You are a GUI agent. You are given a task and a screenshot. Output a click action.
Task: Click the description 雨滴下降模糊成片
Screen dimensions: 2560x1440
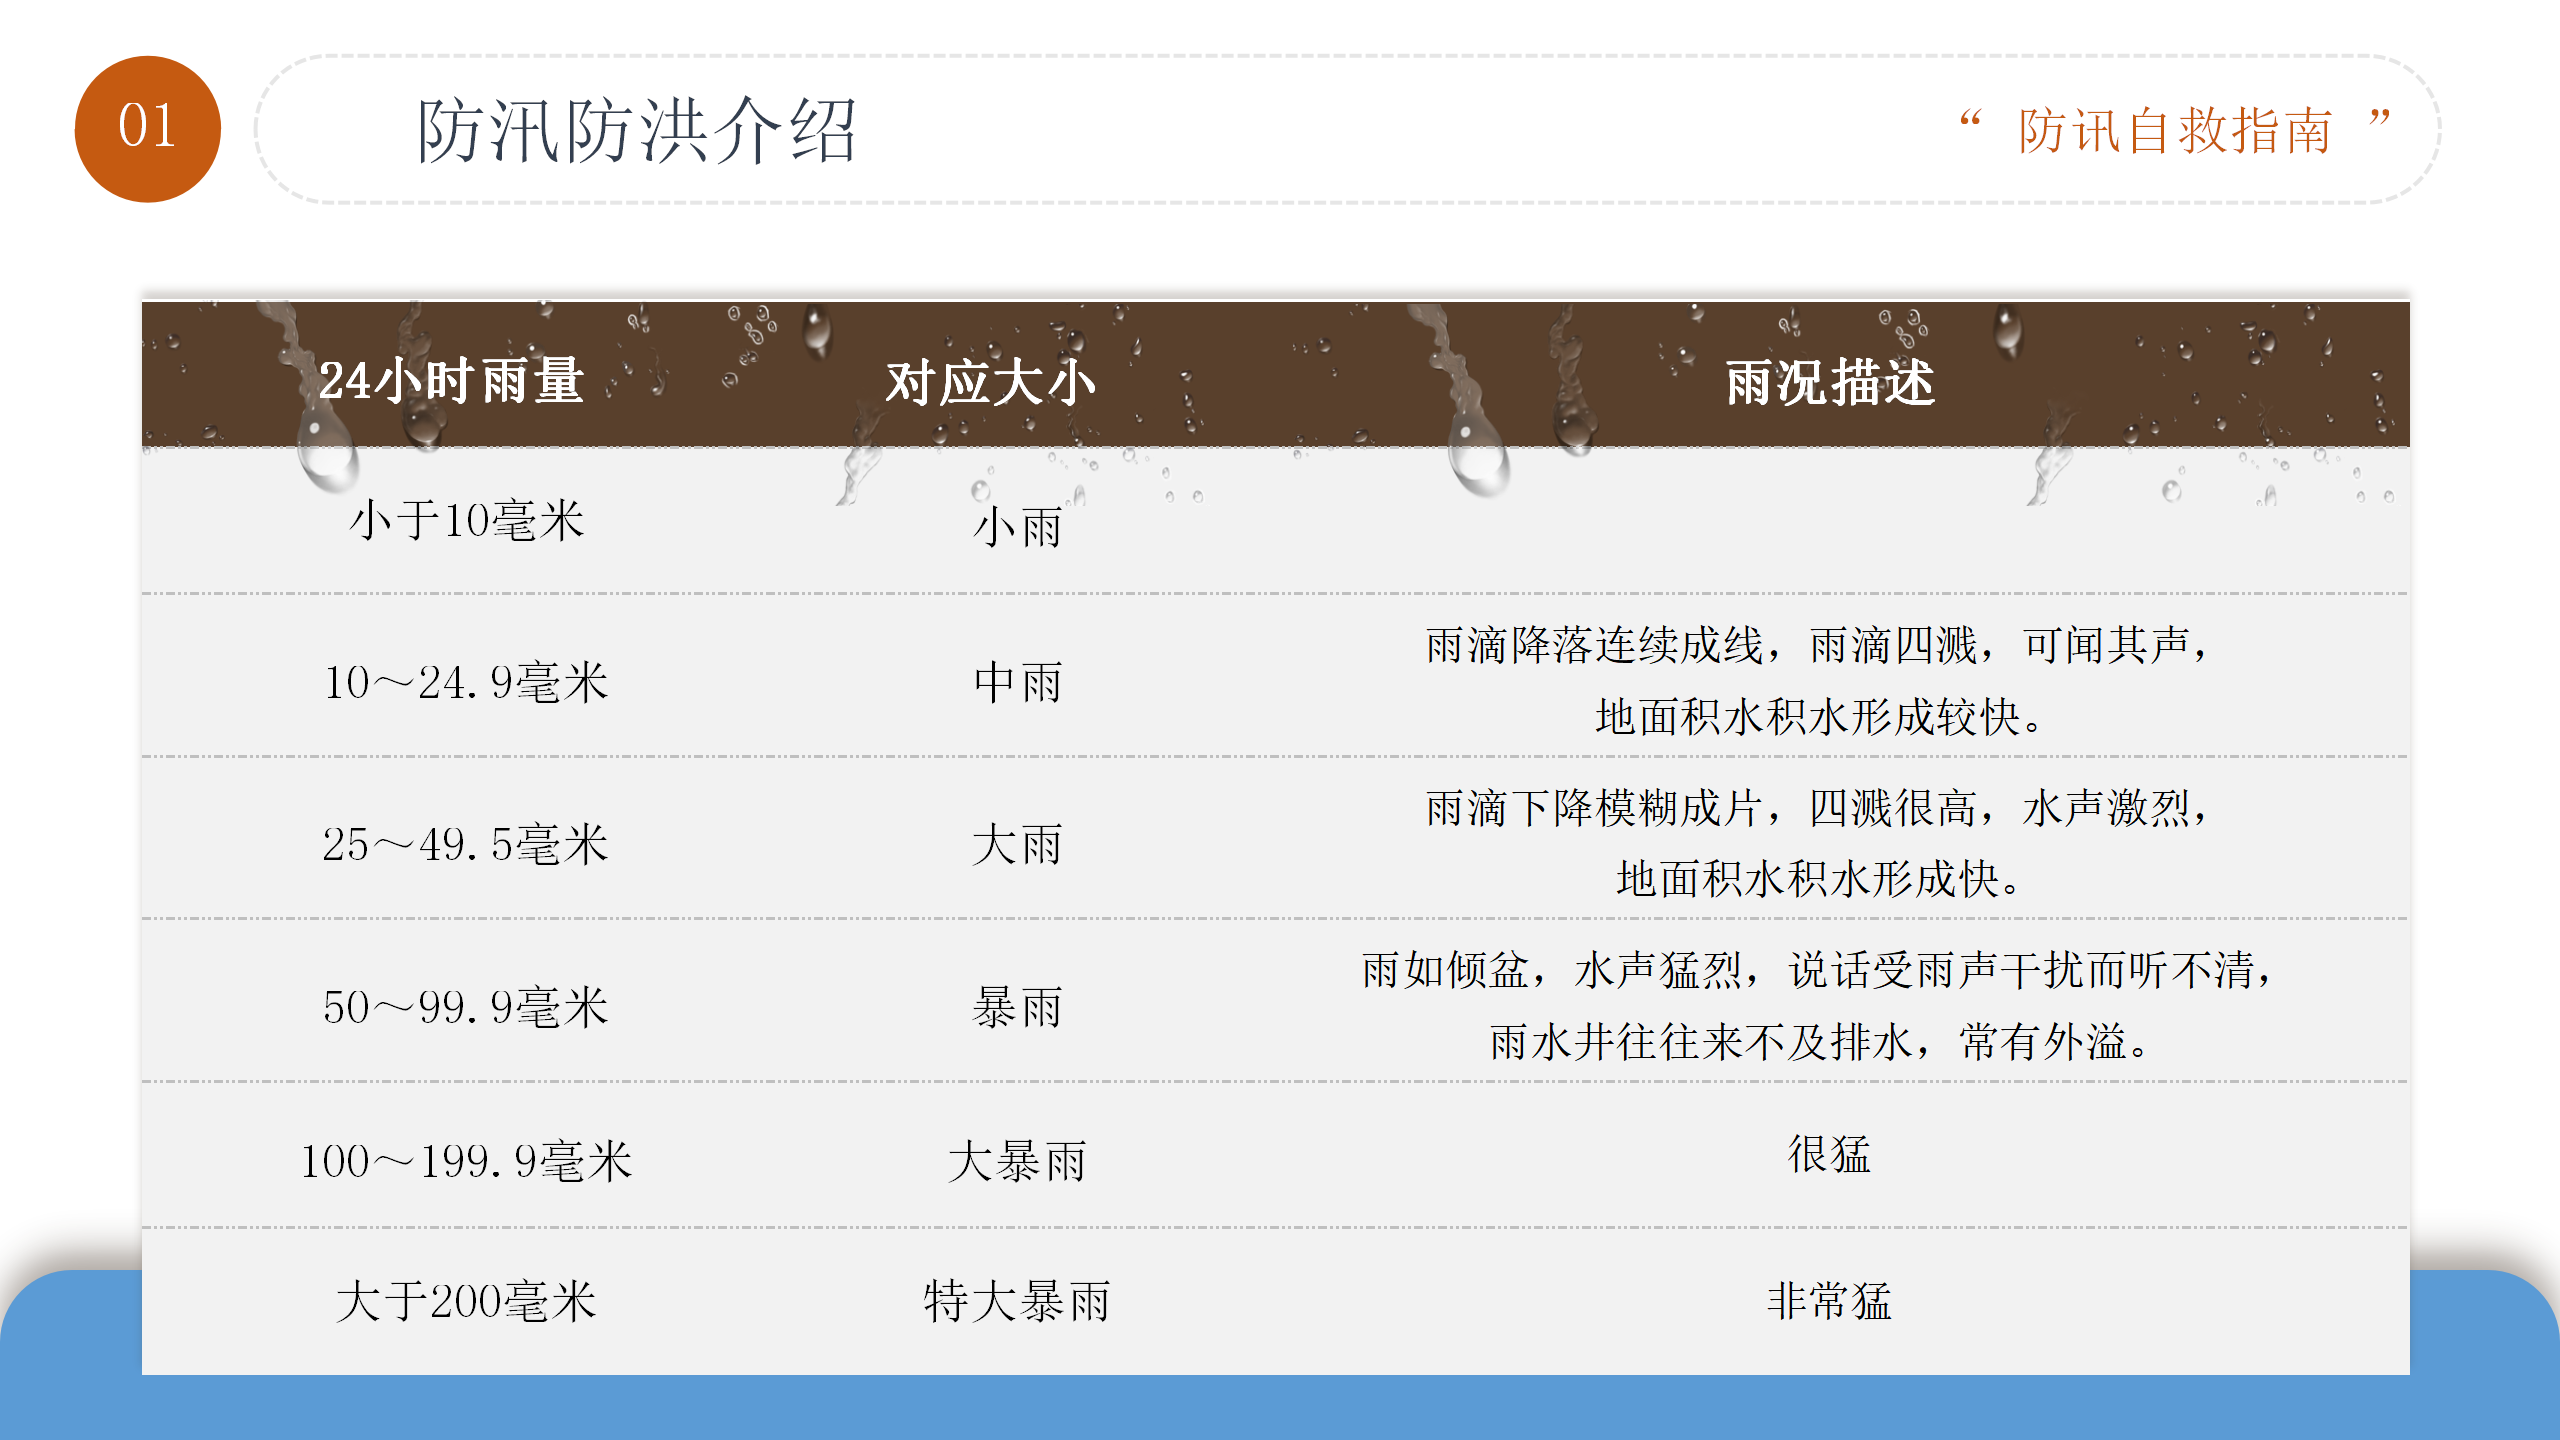(x=1595, y=808)
